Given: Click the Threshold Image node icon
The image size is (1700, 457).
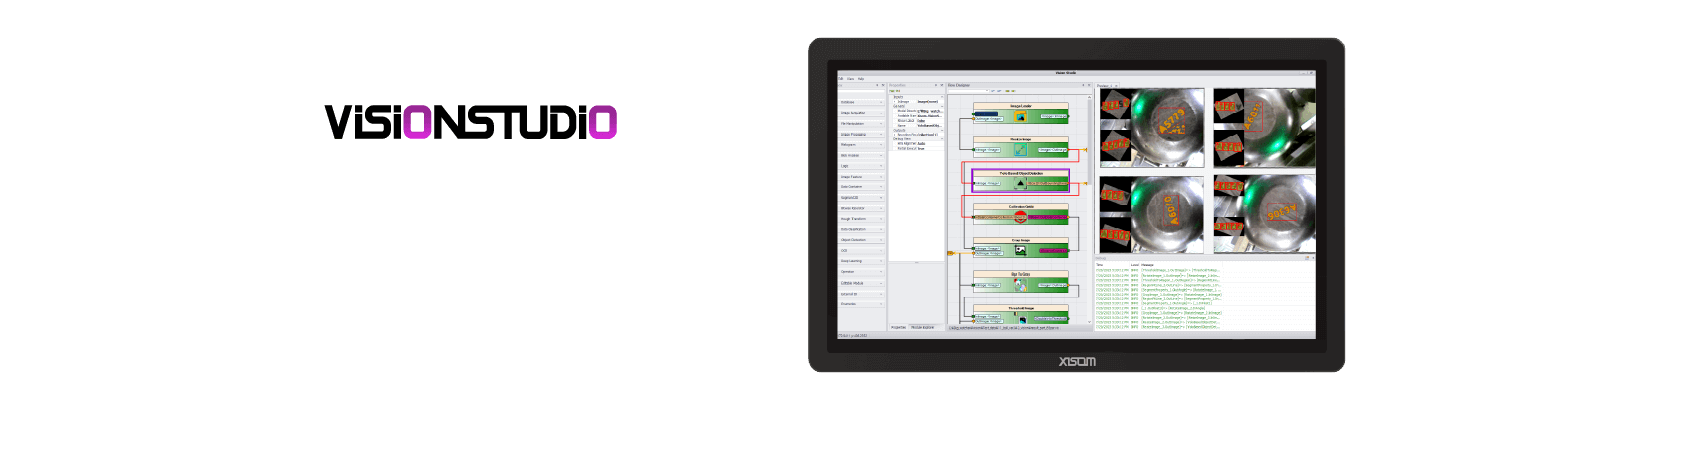Looking at the screenshot, I should click(x=1020, y=319).
